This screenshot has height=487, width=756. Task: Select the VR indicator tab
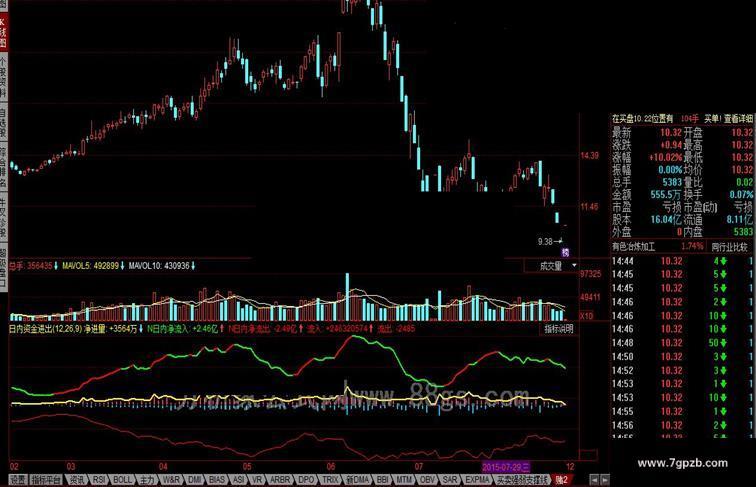pyautogui.click(x=257, y=480)
